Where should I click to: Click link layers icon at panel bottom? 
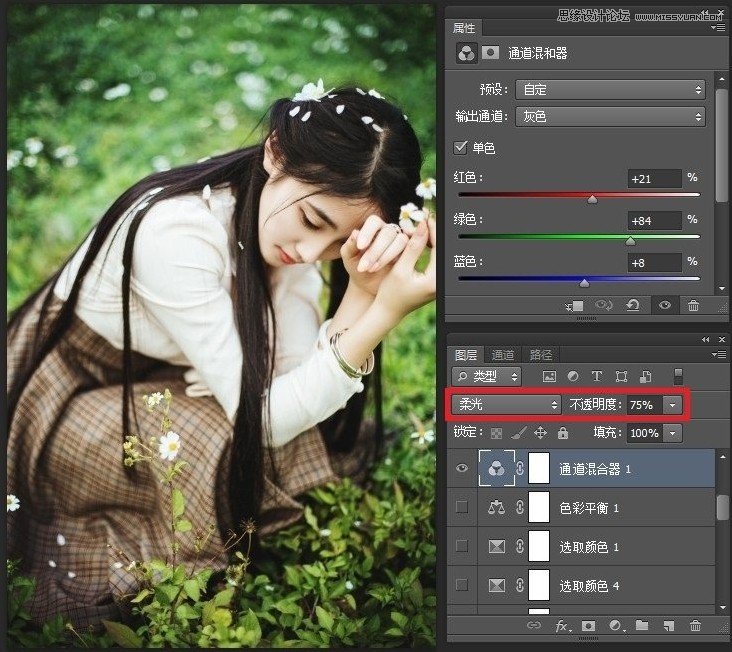click(x=534, y=625)
